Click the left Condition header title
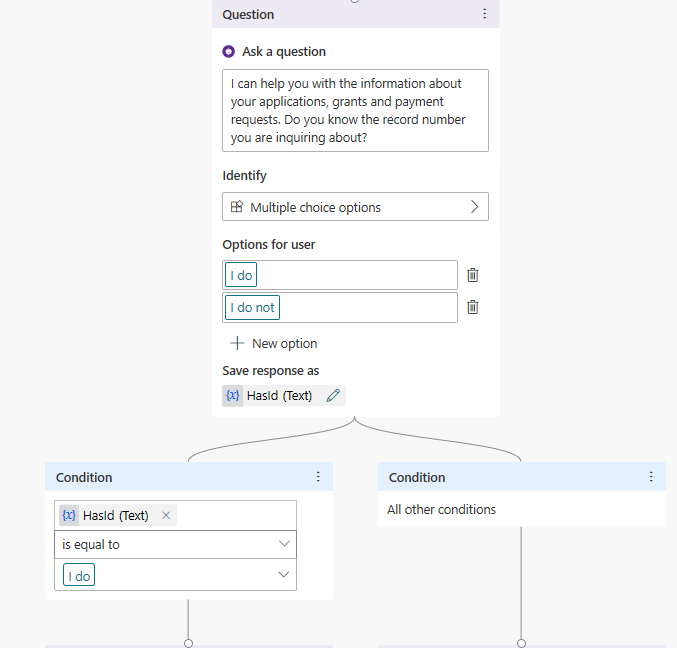677x648 pixels. pyautogui.click(x=84, y=477)
